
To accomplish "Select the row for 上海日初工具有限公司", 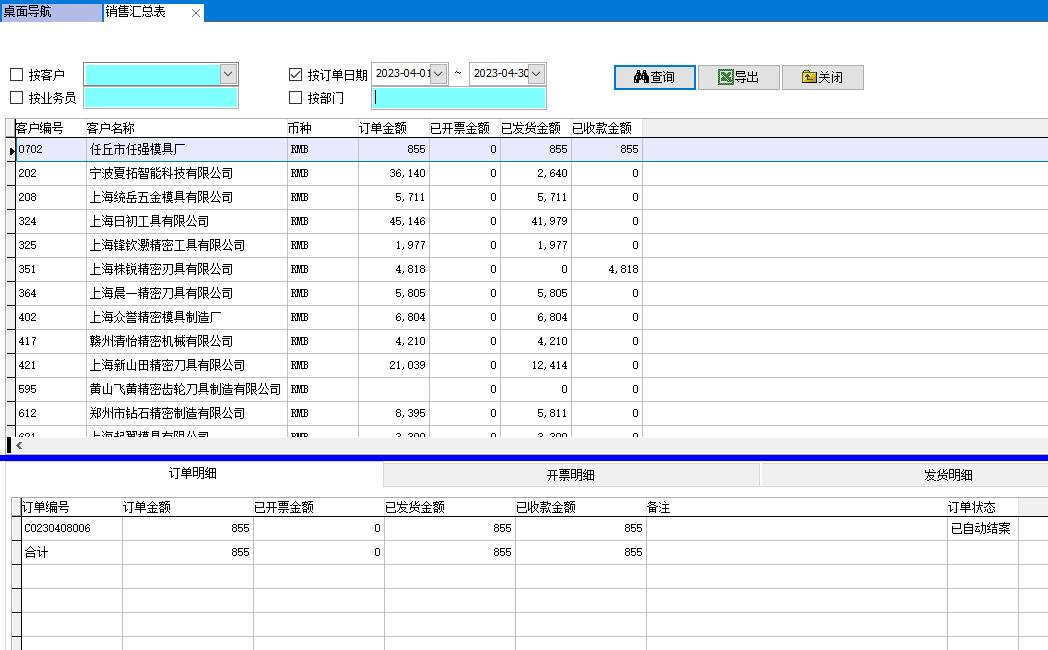I will point(180,220).
